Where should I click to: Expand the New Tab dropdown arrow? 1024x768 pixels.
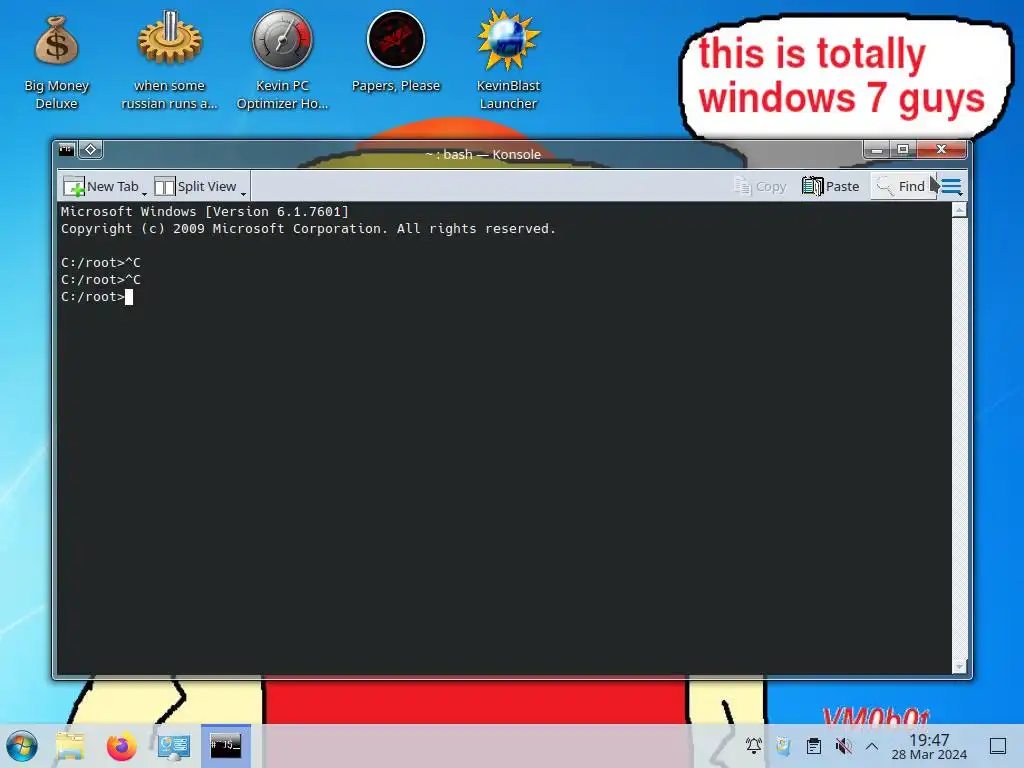point(144,193)
